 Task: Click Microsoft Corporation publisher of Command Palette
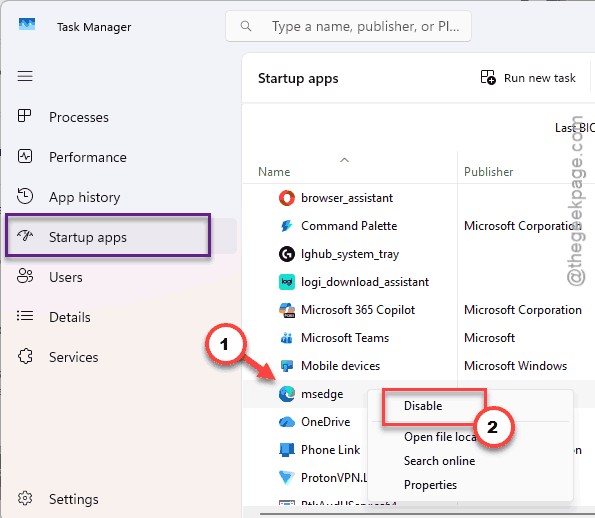pyautogui.click(x=523, y=226)
